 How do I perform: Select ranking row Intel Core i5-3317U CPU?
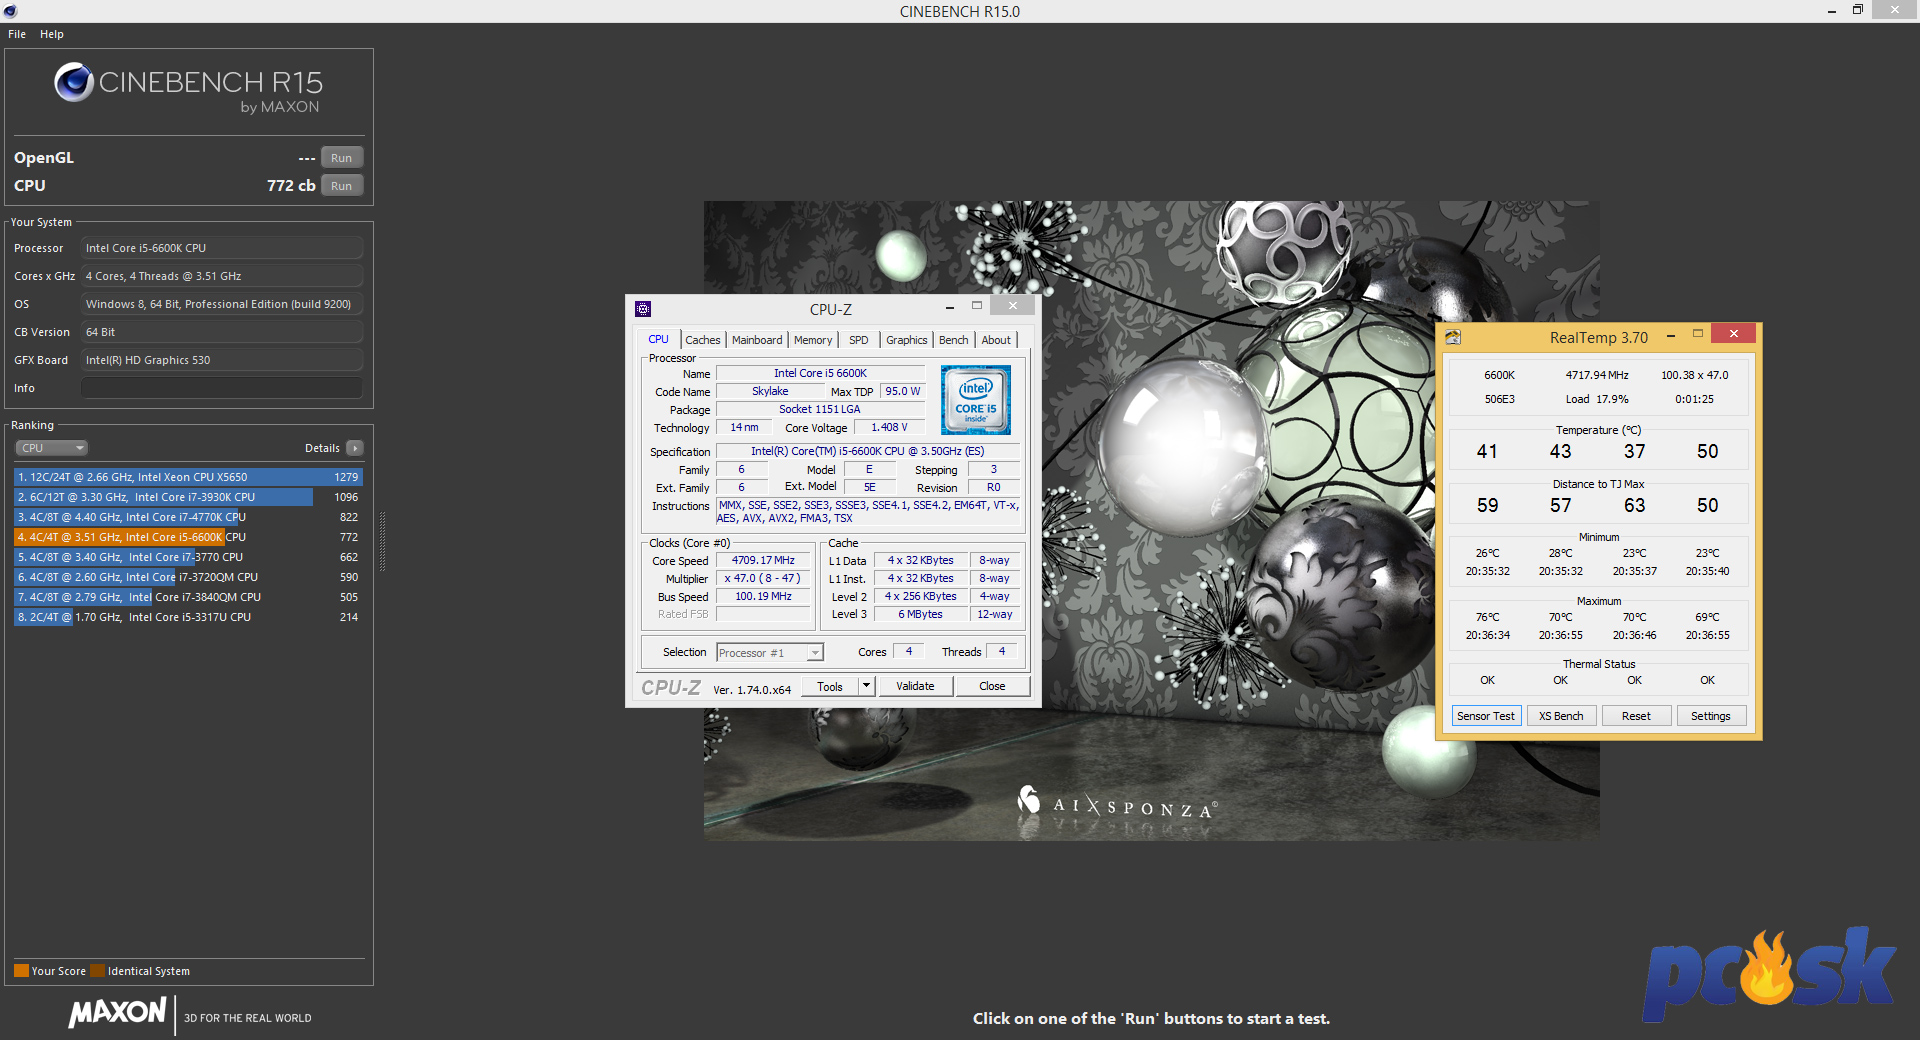point(188,617)
